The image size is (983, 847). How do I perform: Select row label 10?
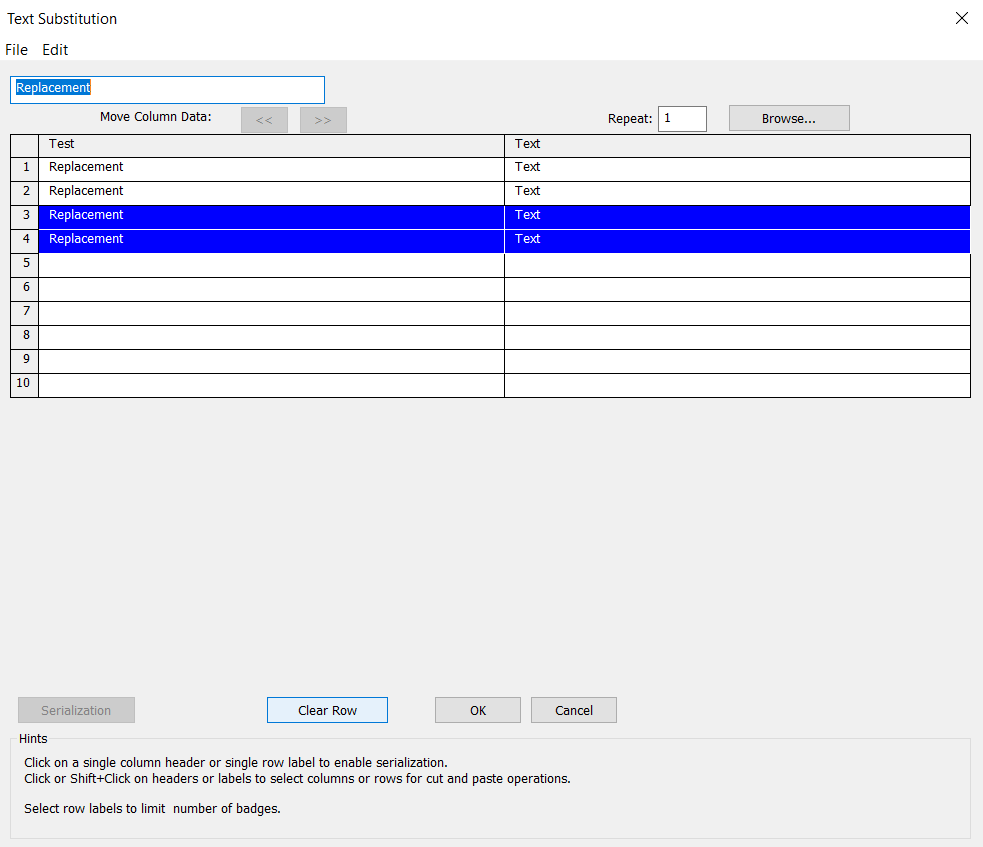25,384
